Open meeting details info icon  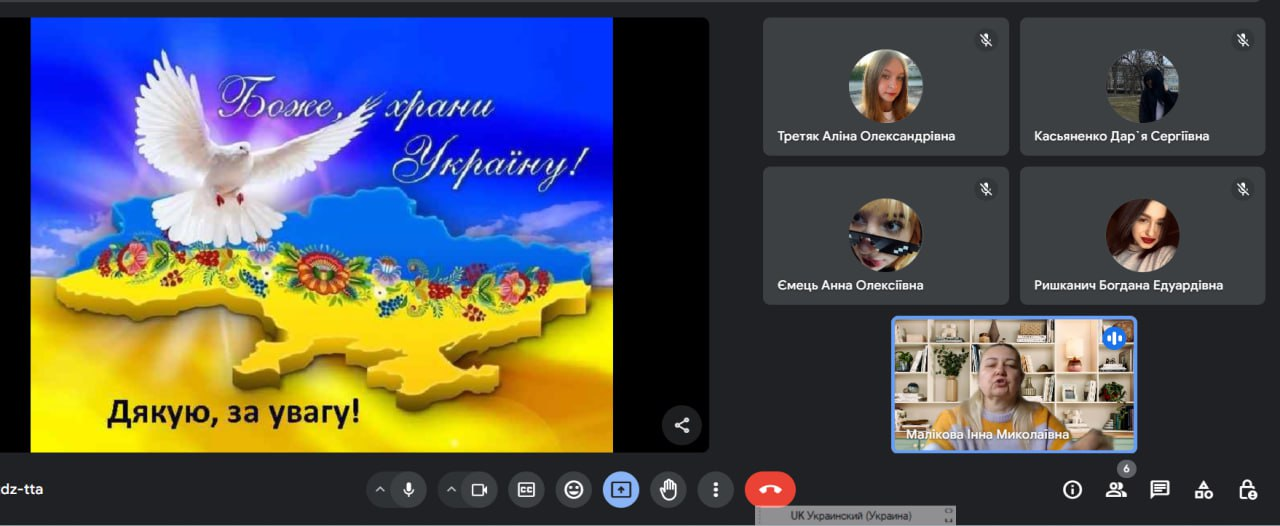1073,490
